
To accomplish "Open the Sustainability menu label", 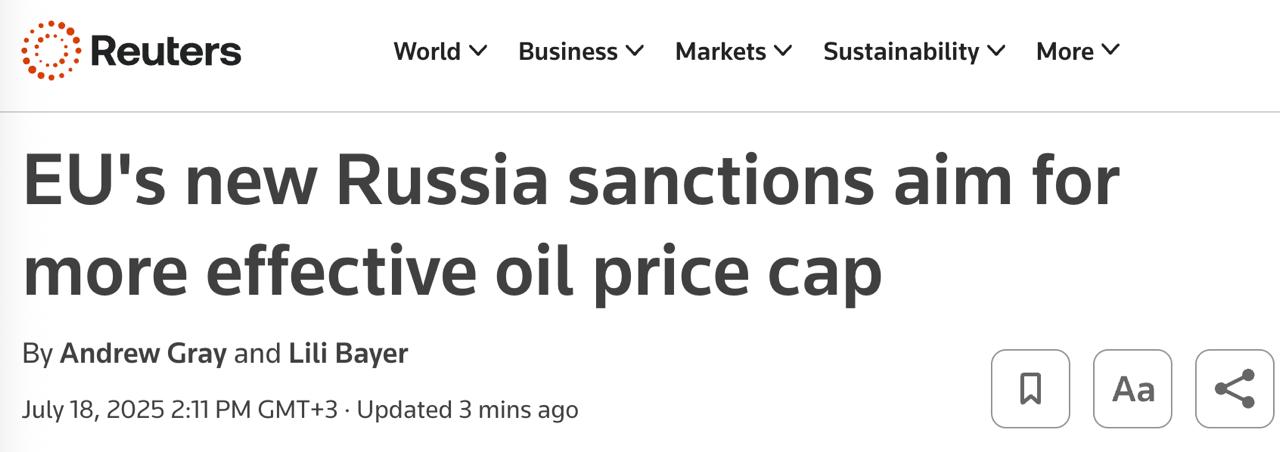I will tap(900, 51).
